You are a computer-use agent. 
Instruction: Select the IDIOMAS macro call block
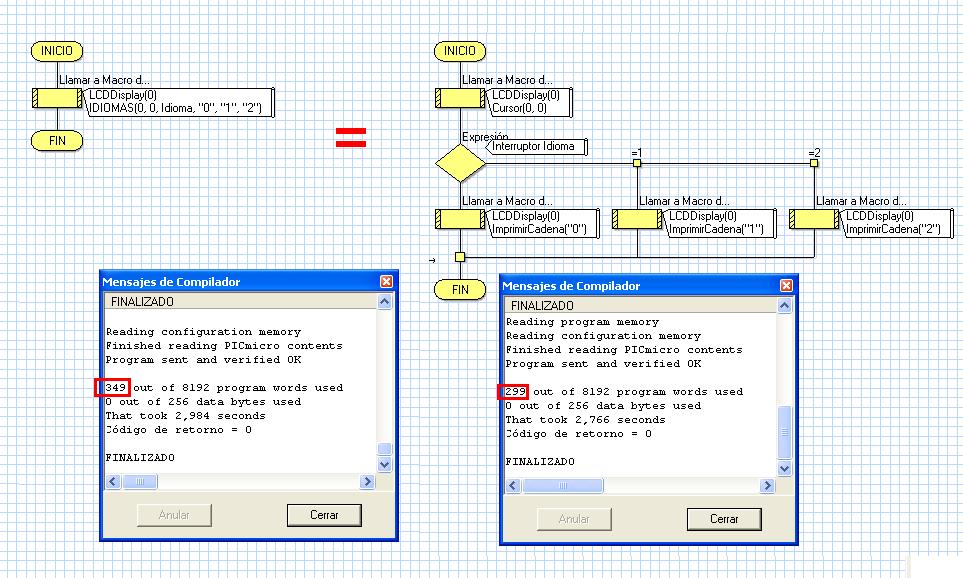(x=57, y=98)
